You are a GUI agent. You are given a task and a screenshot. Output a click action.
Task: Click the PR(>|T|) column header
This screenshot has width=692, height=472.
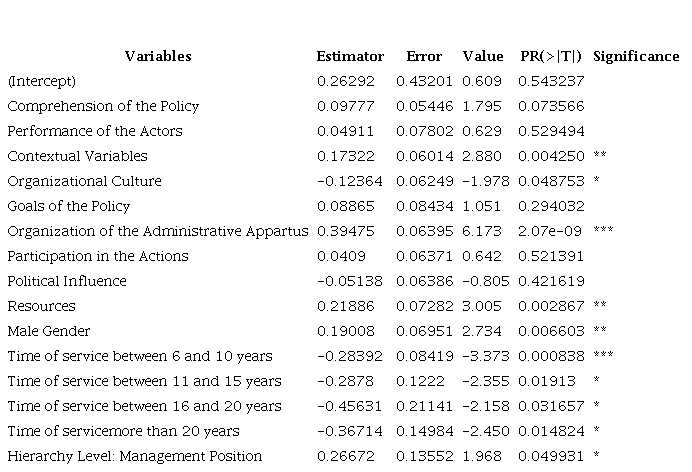(551, 56)
